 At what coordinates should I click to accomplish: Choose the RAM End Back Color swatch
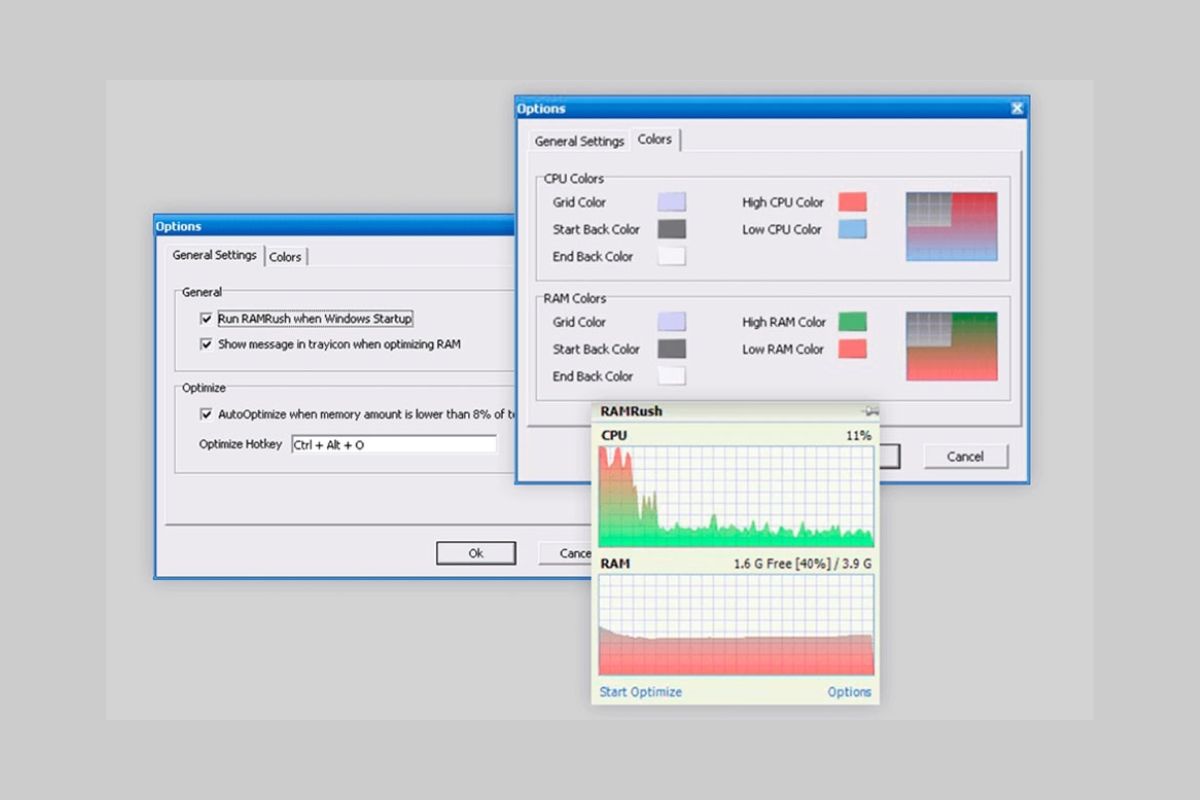click(671, 376)
